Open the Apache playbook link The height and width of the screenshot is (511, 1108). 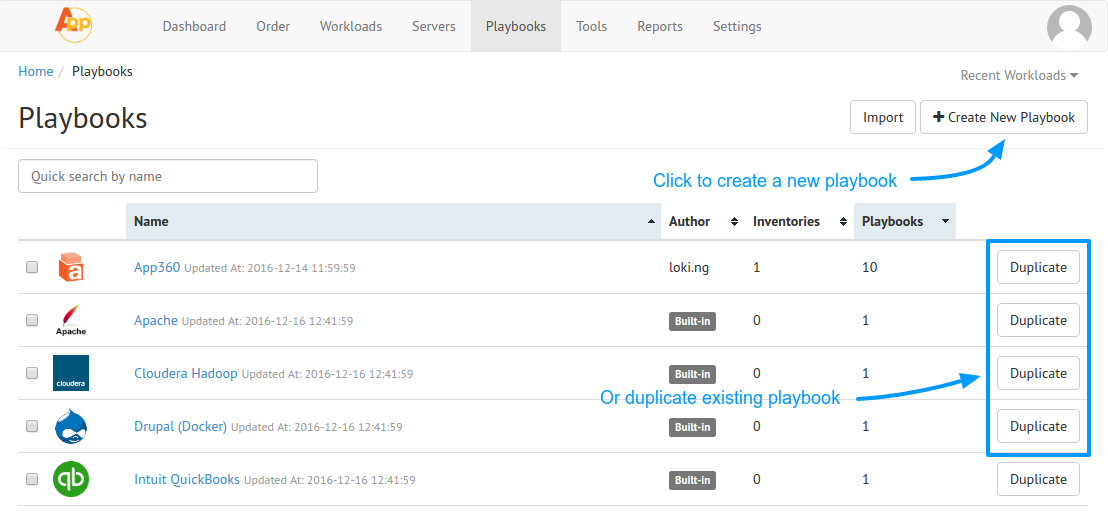pyautogui.click(x=156, y=320)
